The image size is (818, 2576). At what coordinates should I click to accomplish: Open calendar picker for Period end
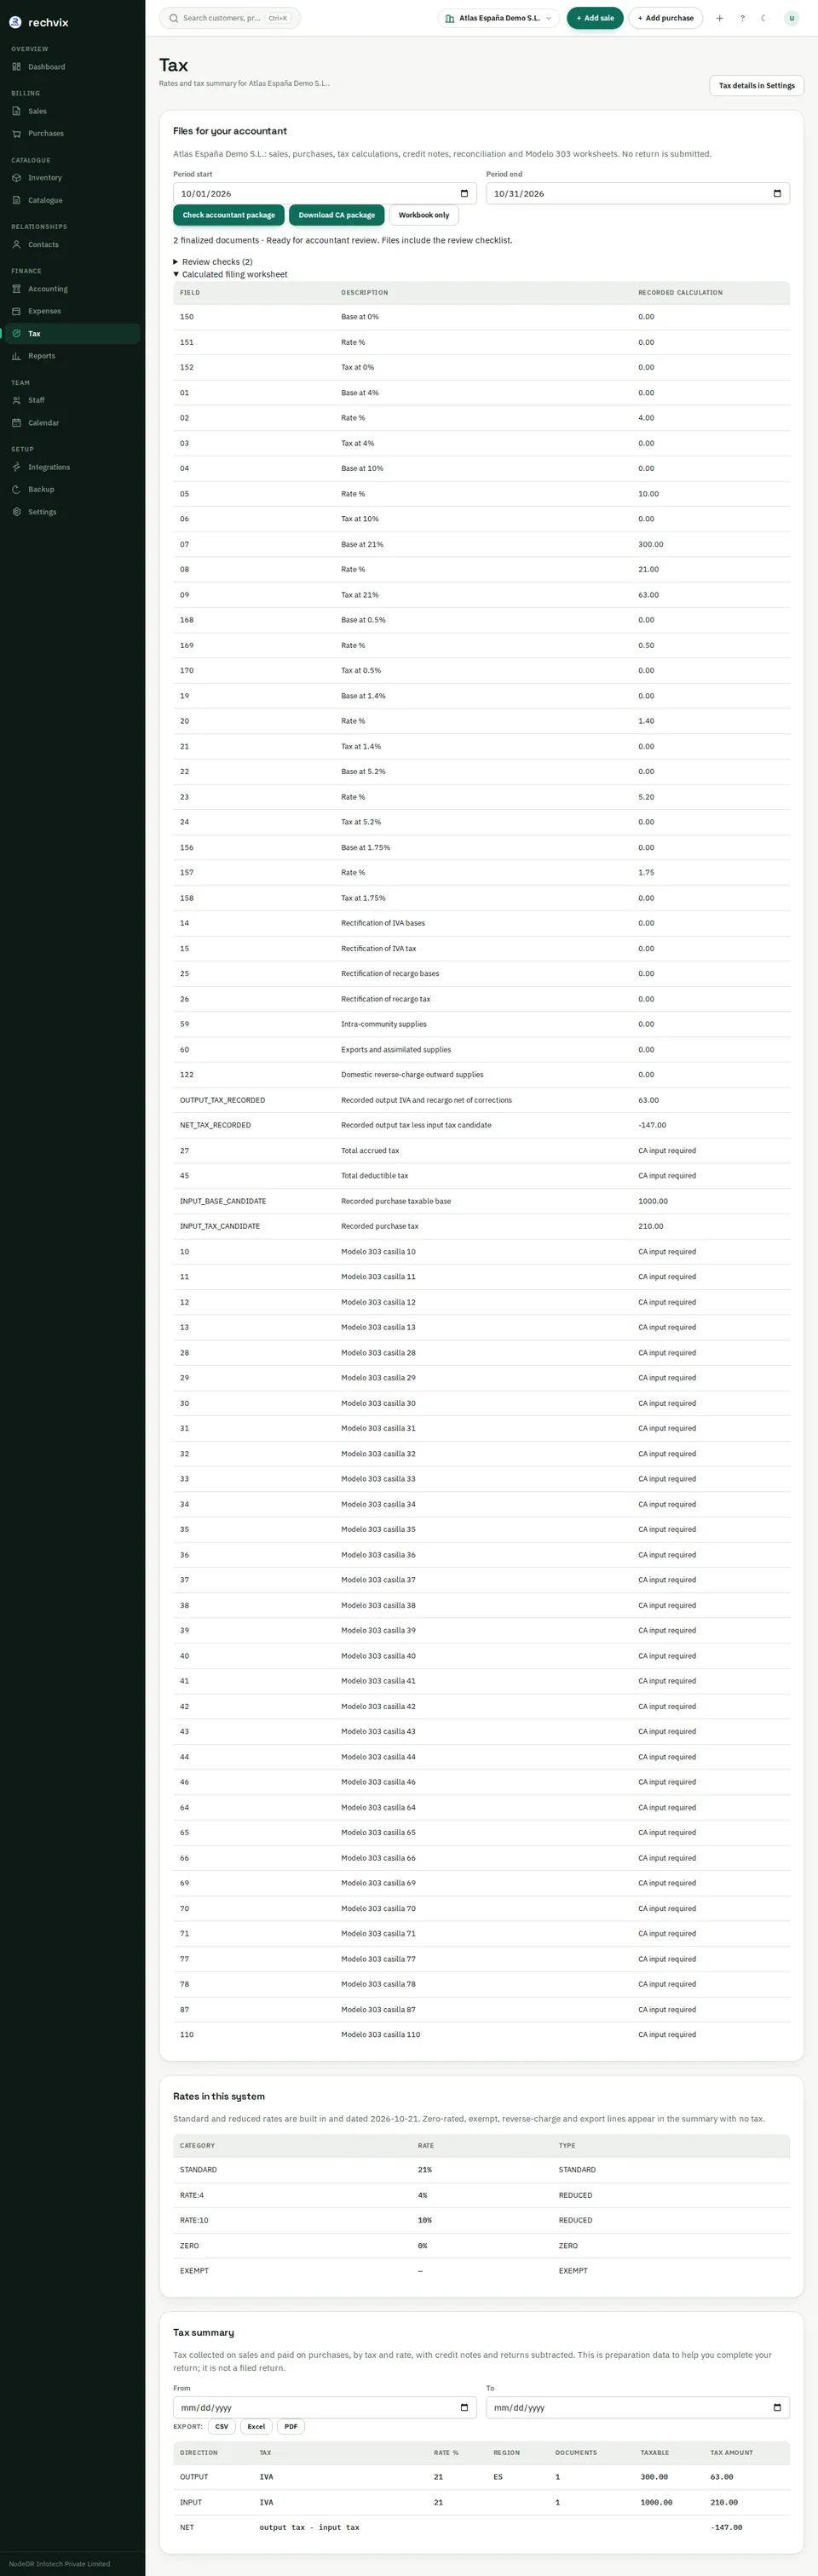click(x=777, y=194)
